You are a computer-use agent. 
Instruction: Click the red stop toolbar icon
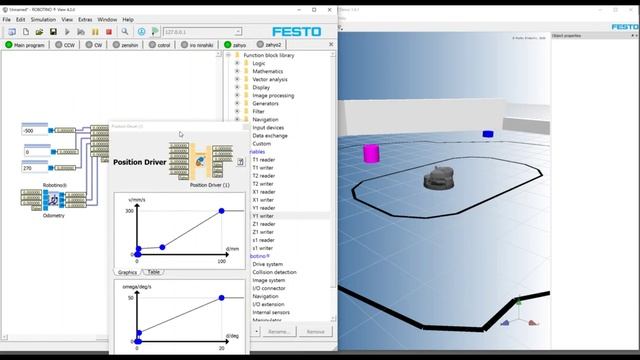pyautogui.click(x=109, y=32)
